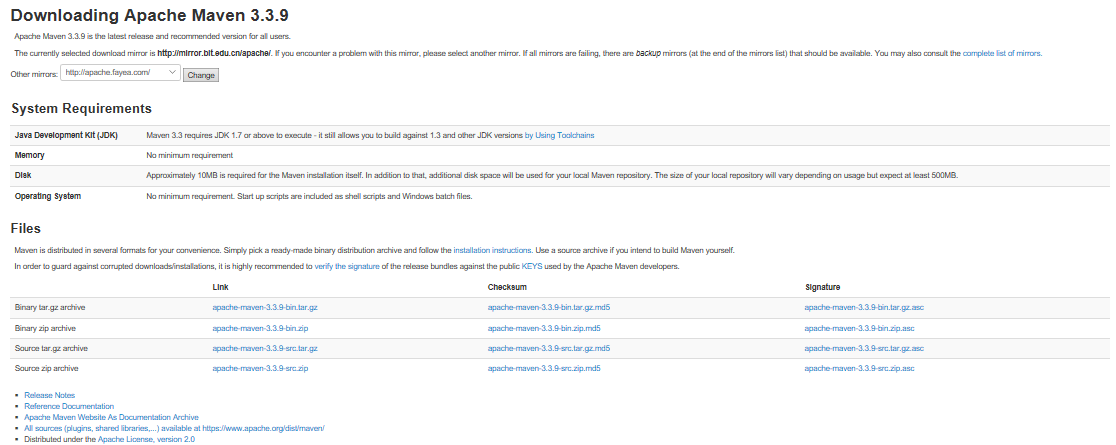Download apache-maven-3.3.9-bin.zip

(260, 328)
